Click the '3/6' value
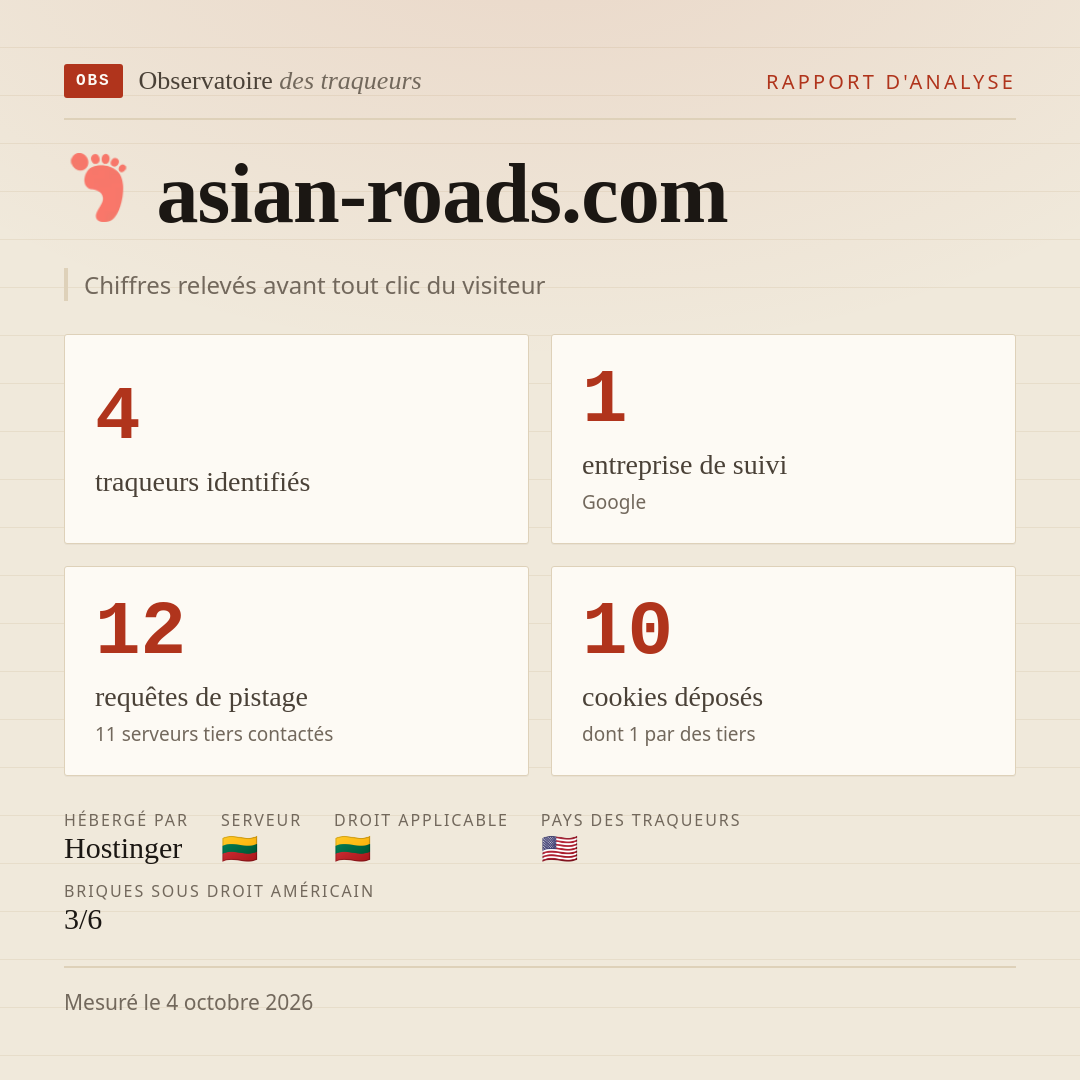This screenshot has height=1080, width=1080. pyautogui.click(x=83, y=920)
